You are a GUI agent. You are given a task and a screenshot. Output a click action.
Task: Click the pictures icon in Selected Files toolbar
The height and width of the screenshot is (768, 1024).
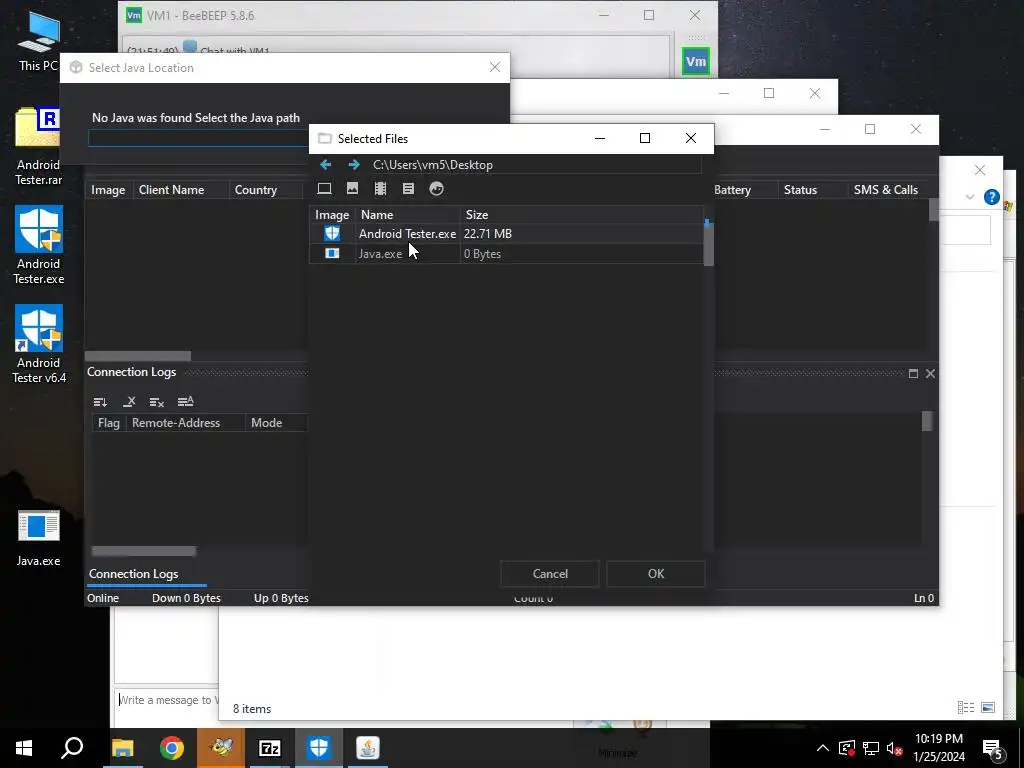pyautogui.click(x=353, y=189)
